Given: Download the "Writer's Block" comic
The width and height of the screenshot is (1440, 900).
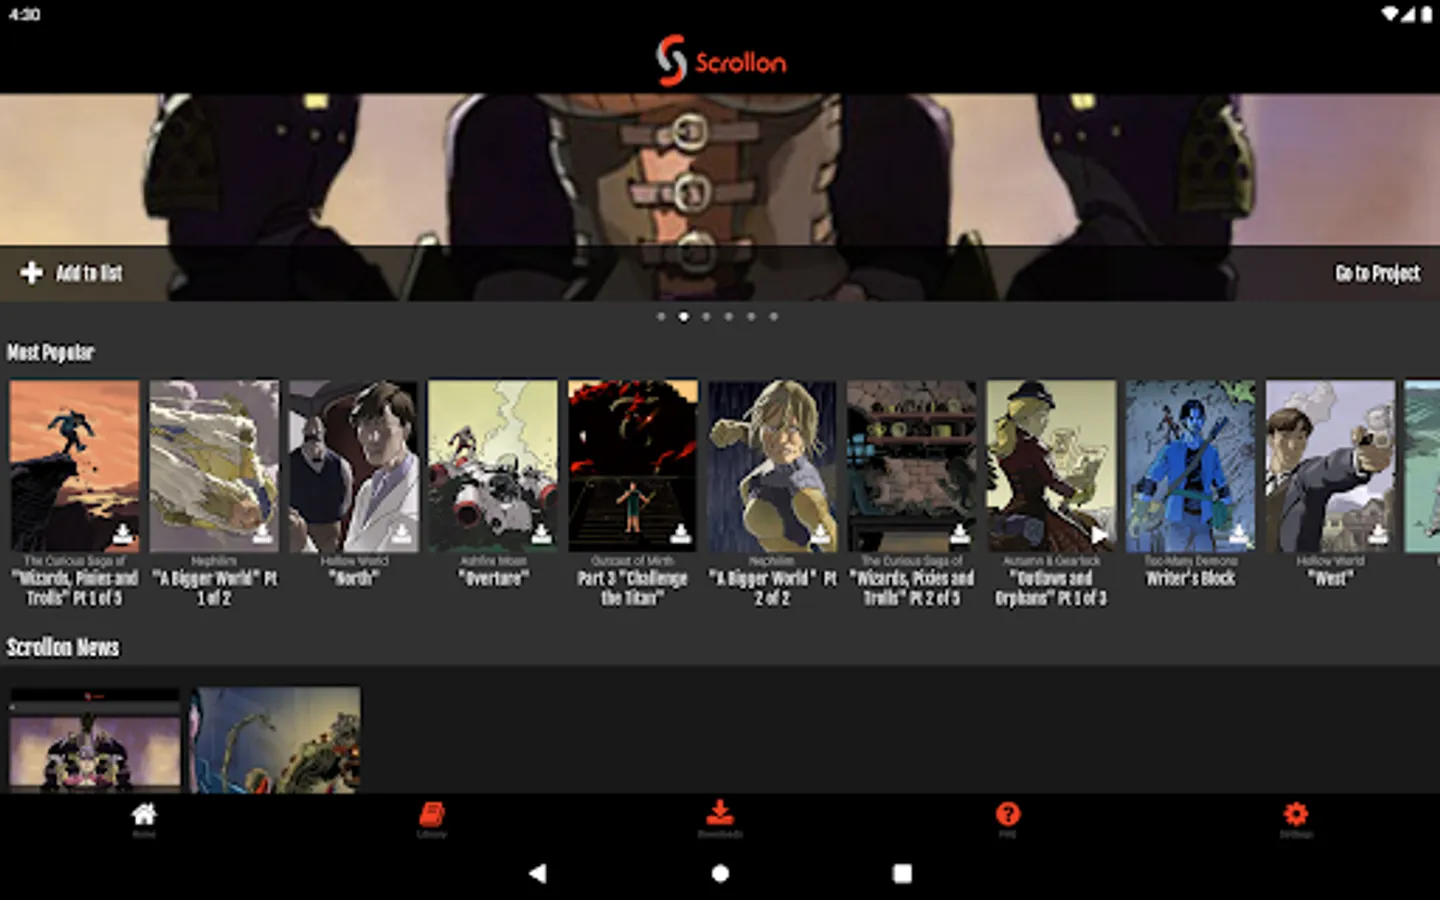Looking at the screenshot, I should [x=1238, y=533].
